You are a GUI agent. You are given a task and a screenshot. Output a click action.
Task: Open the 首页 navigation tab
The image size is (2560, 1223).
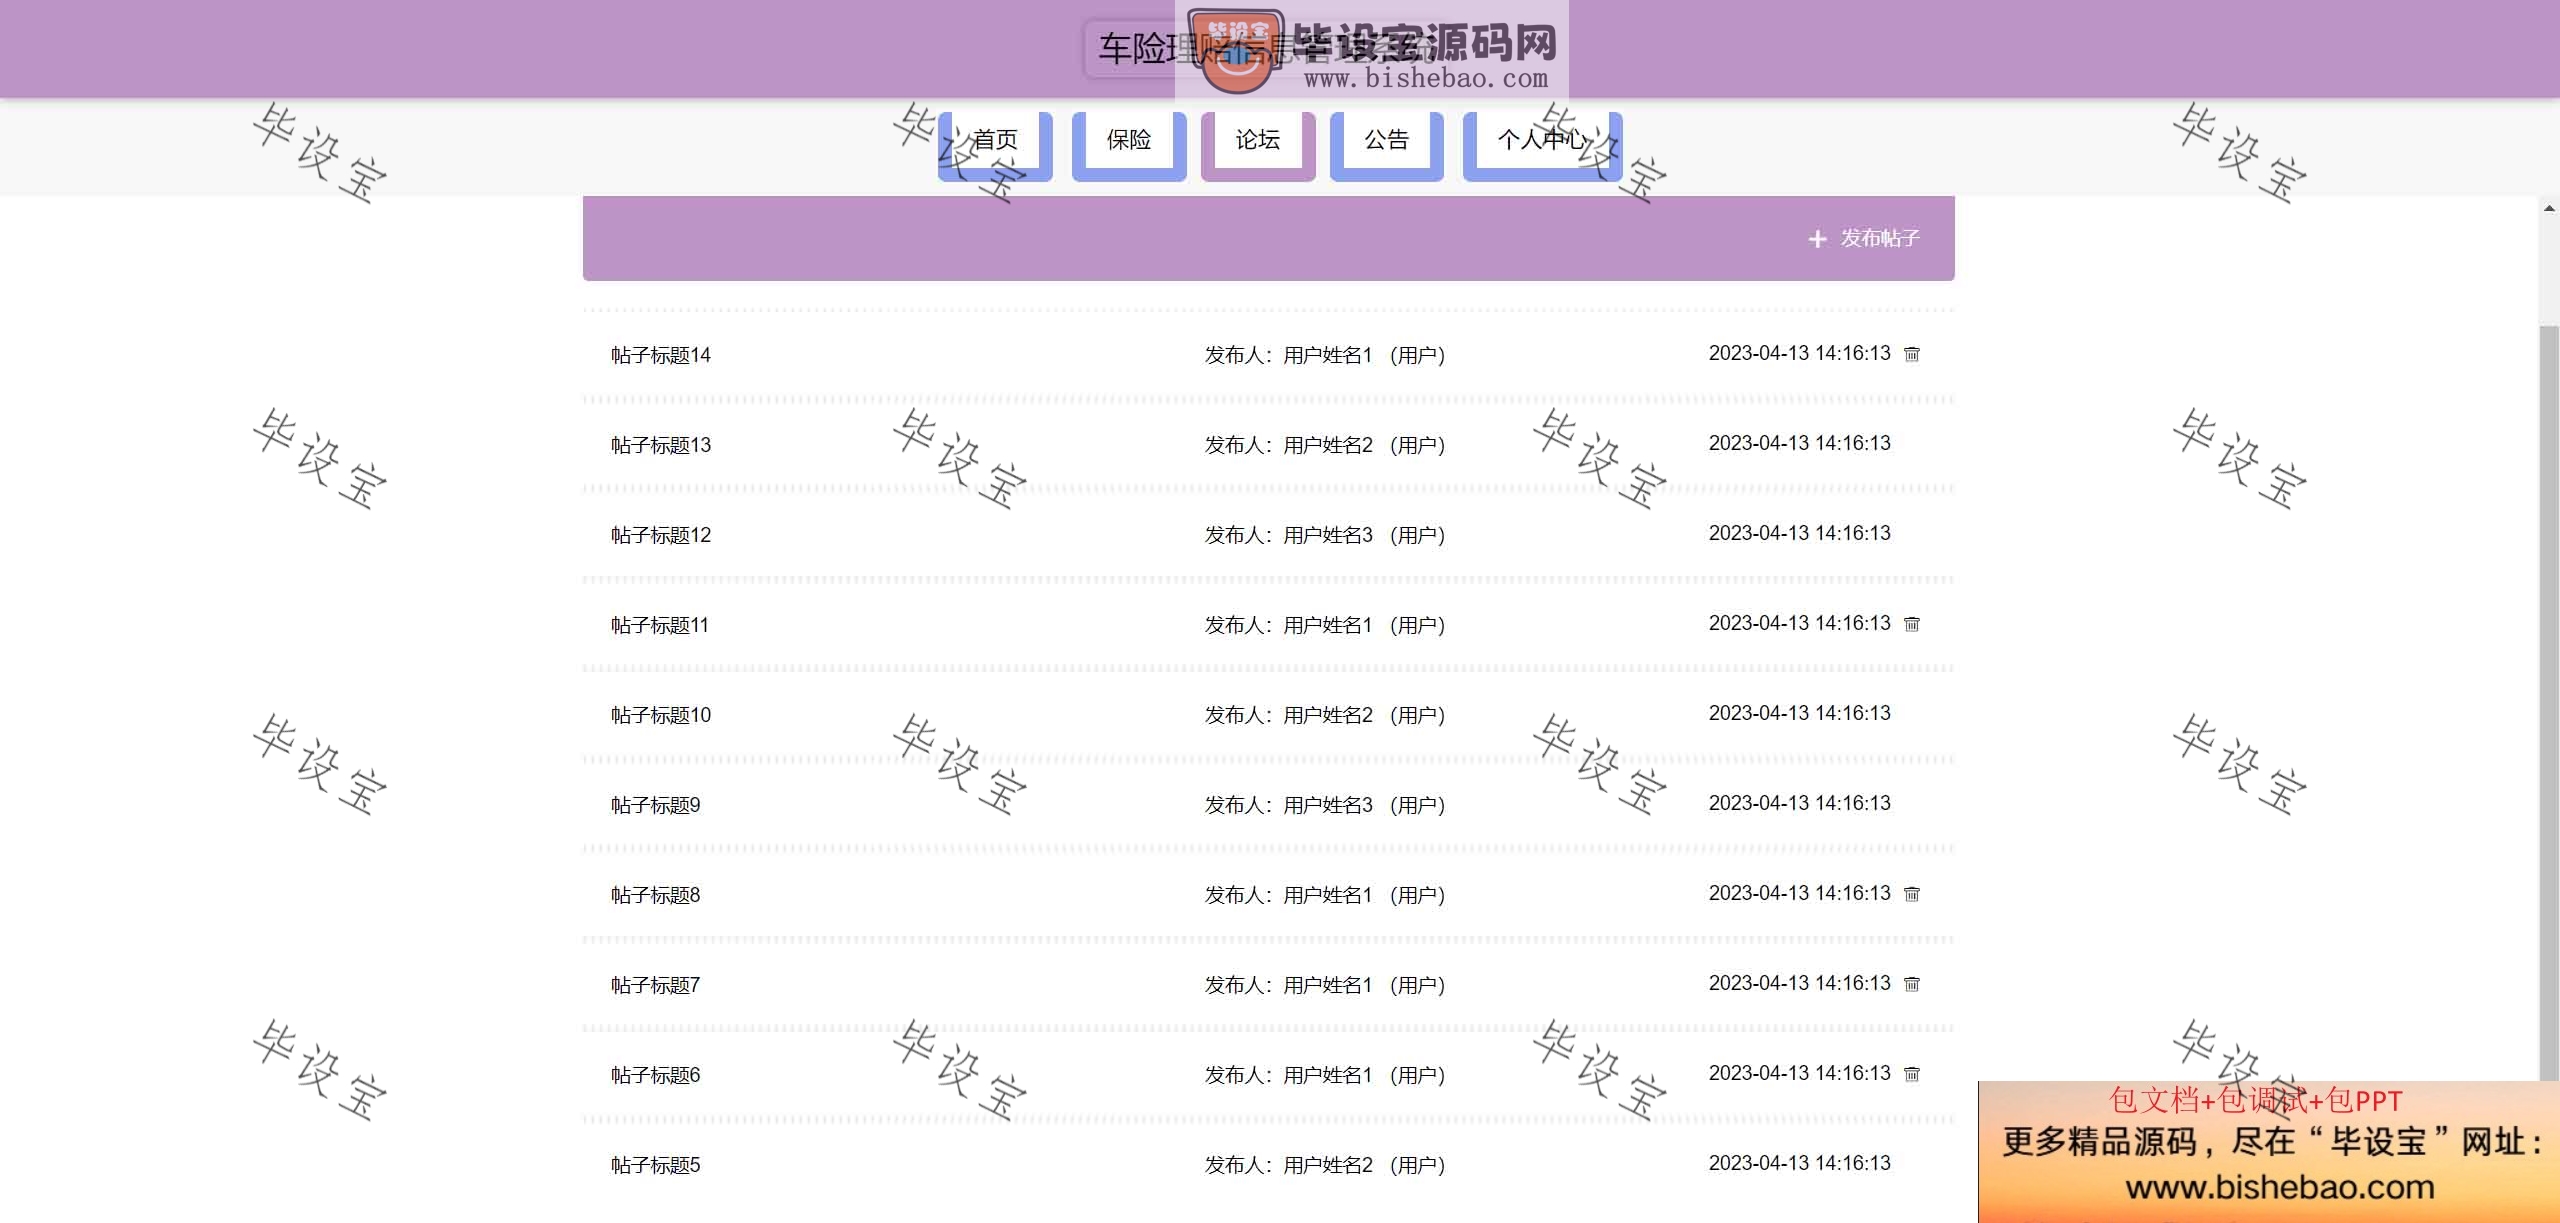pos(995,140)
